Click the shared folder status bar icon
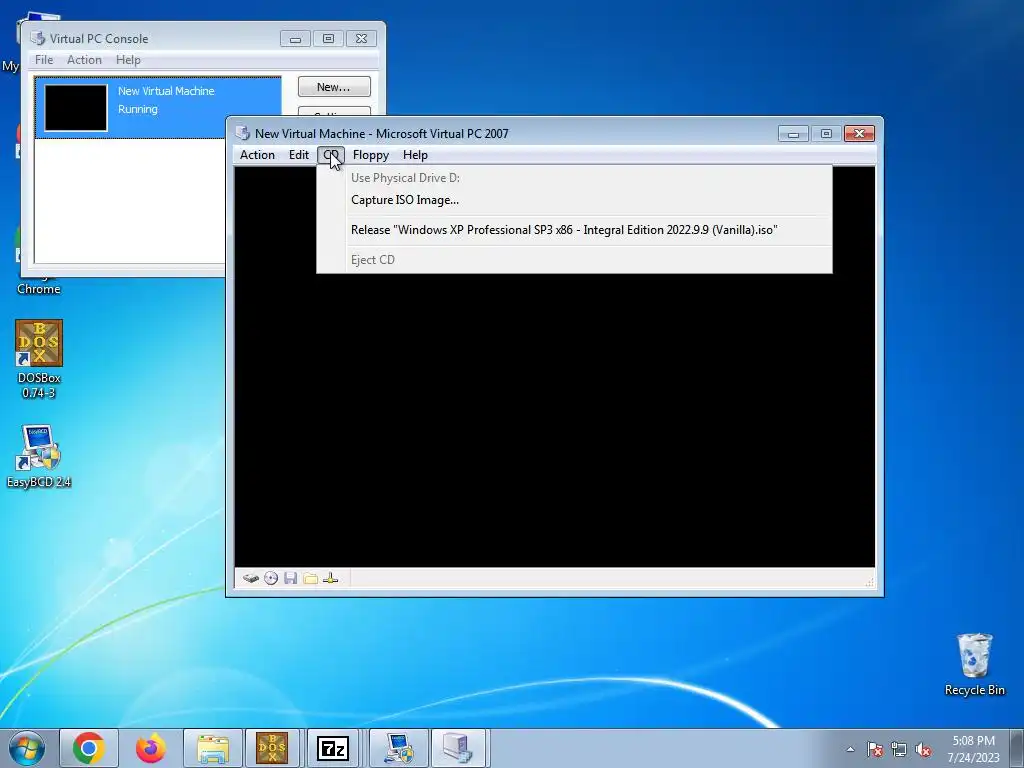This screenshot has width=1024, height=768. [x=311, y=578]
